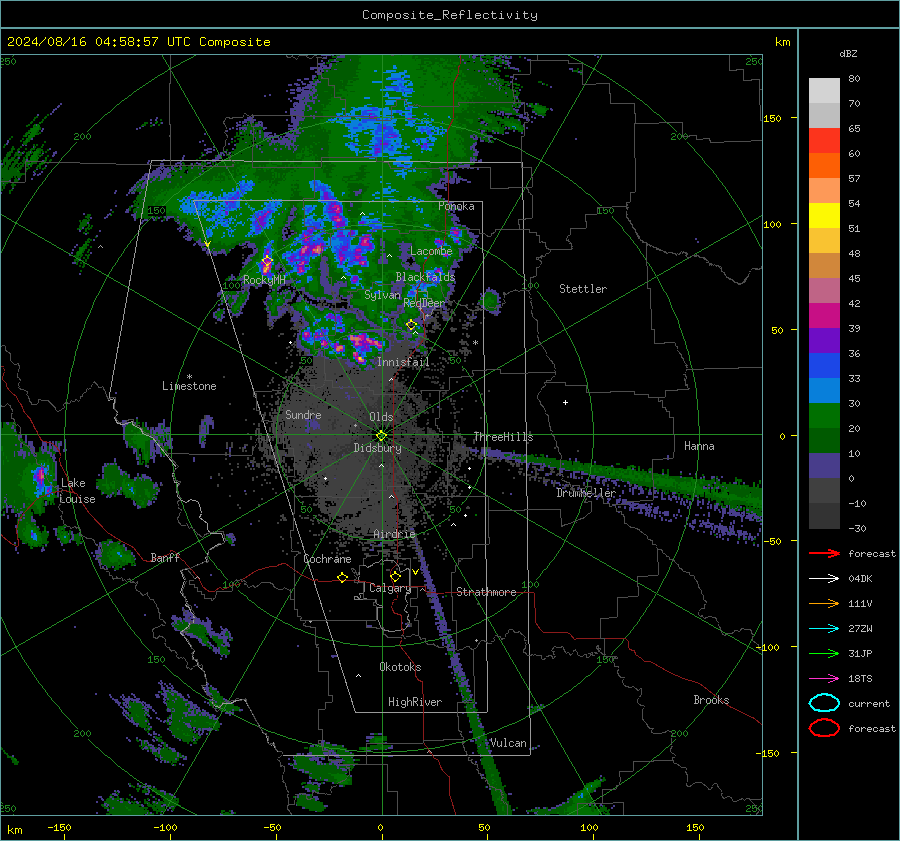
Task: Click the Drumheller map label
Action: click(x=586, y=493)
